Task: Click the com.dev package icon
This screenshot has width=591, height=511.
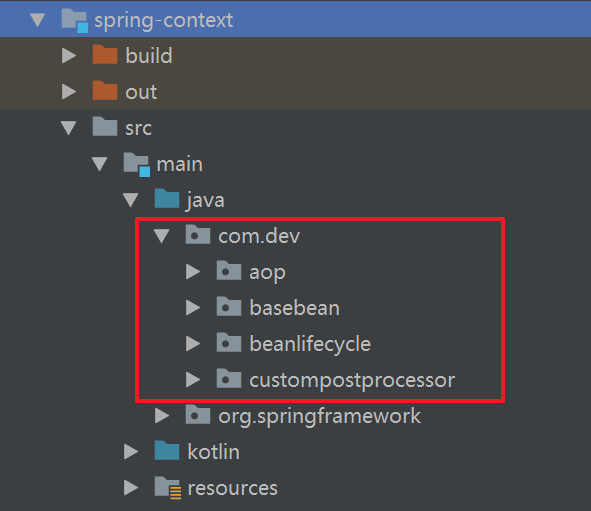Action: coord(198,235)
